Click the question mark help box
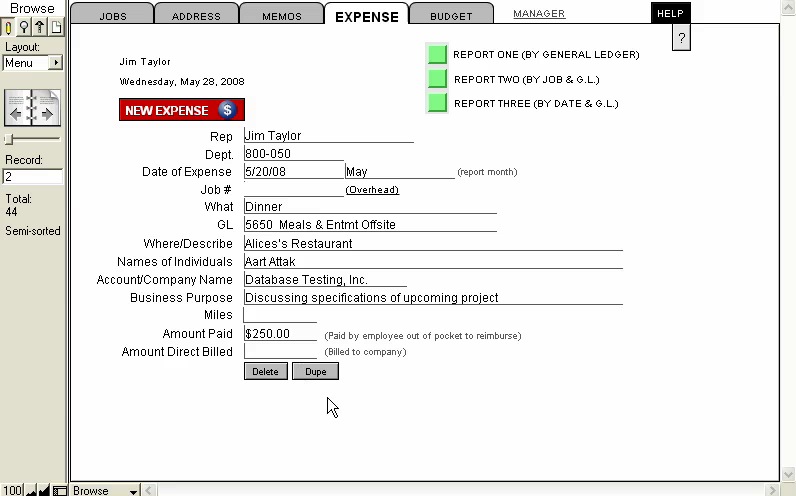796x496 pixels. click(681, 38)
